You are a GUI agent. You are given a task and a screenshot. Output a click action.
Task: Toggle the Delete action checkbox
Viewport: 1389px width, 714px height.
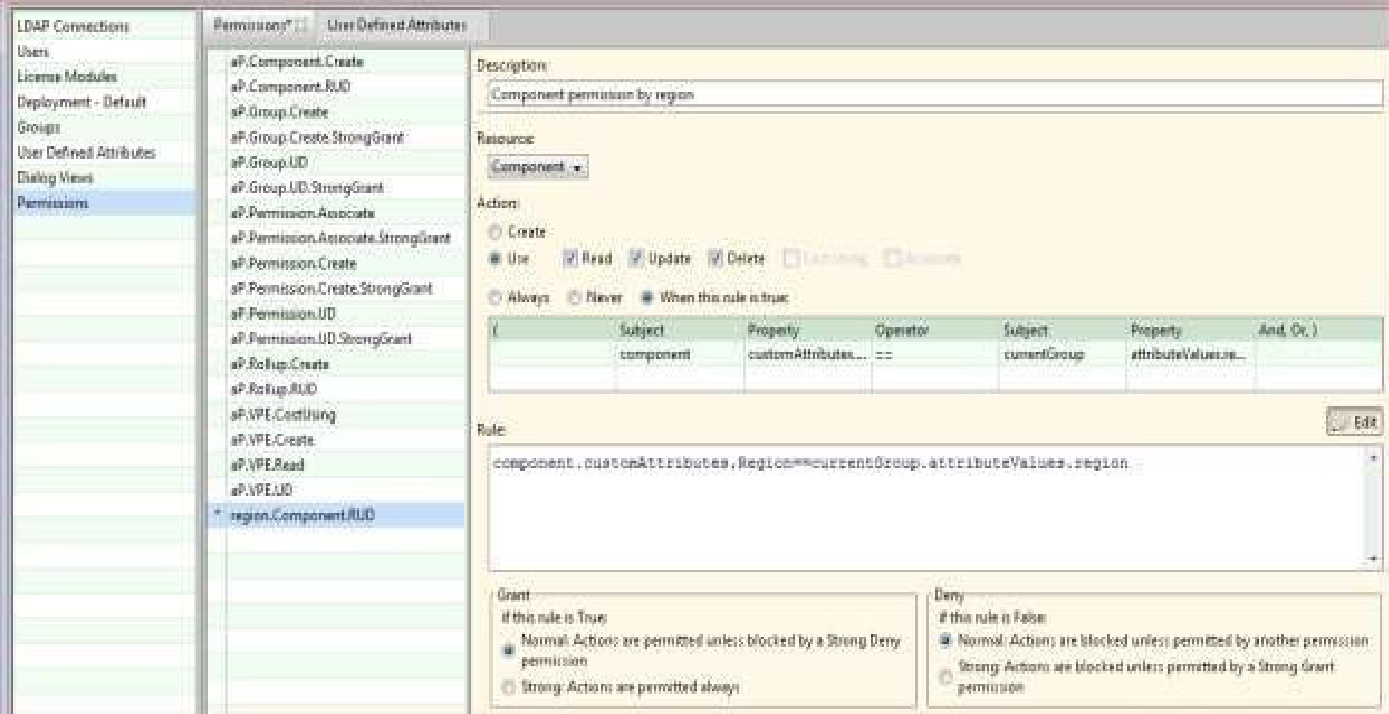pyautogui.click(x=715, y=258)
